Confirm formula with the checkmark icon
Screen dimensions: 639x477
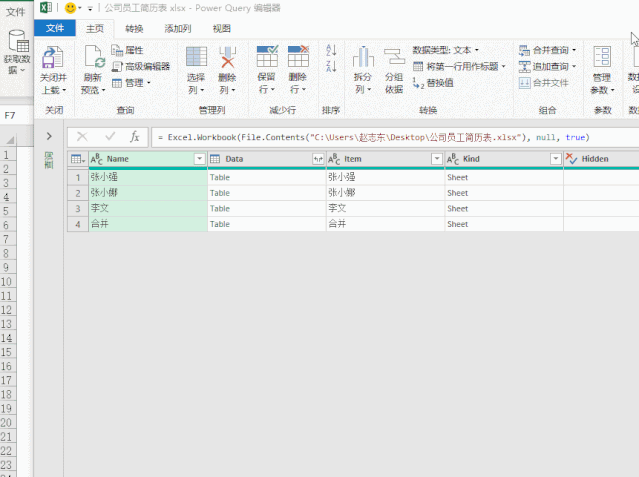pyautogui.click(x=110, y=137)
